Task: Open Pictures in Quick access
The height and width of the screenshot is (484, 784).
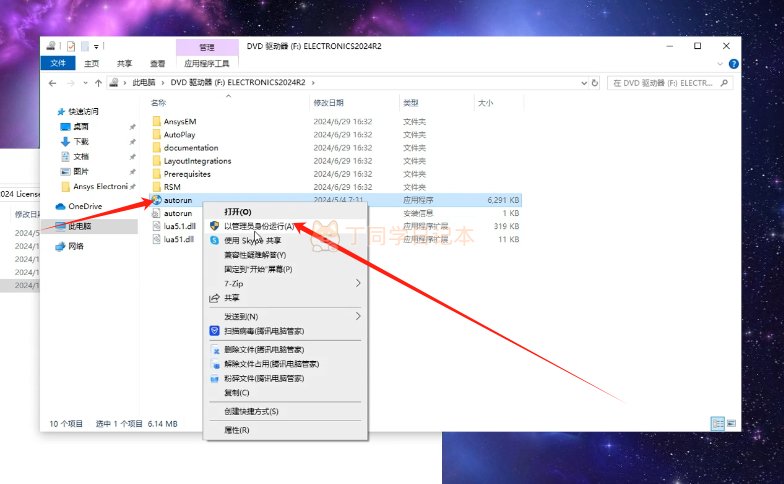Action: click(74, 172)
